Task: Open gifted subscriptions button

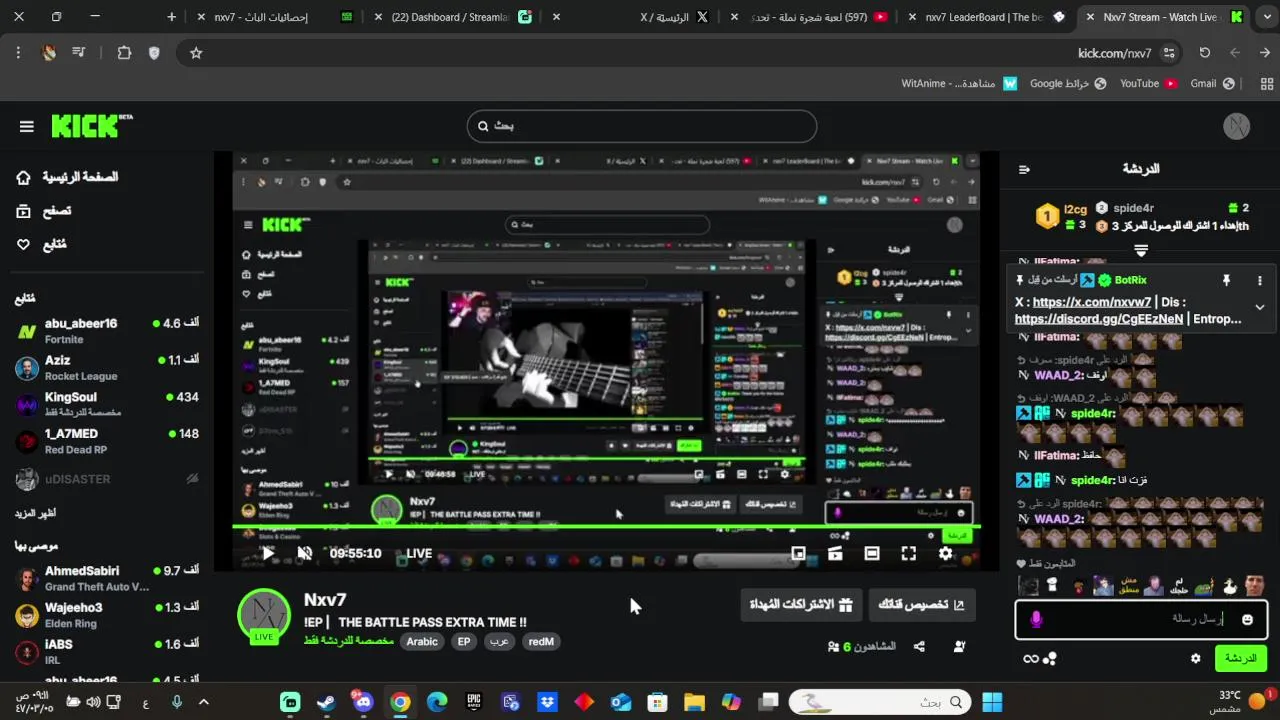Action: [801, 604]
